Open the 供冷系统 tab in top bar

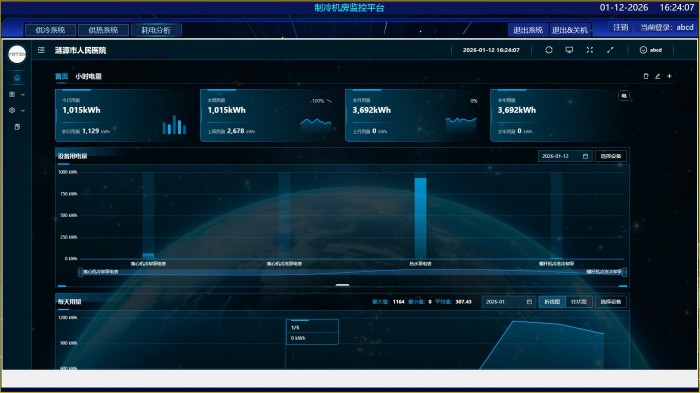(x=50, y=30)
